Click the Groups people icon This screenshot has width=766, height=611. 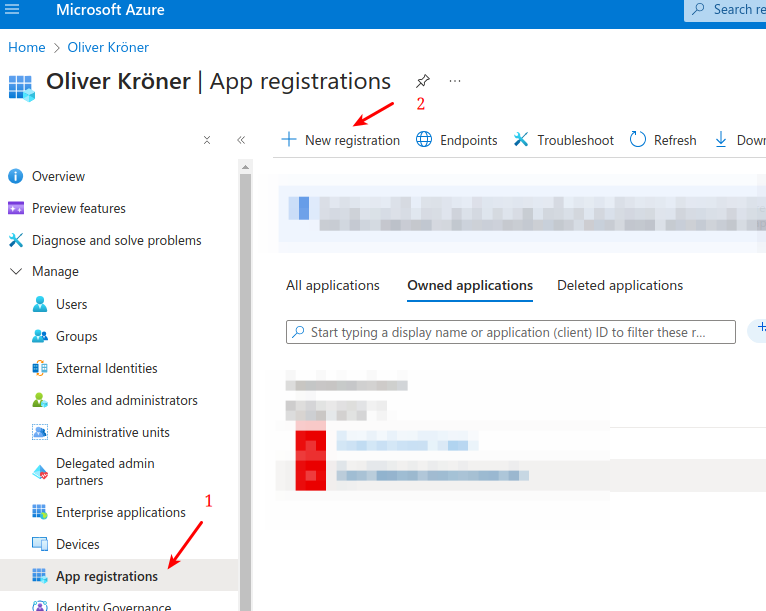click(40, 336)
